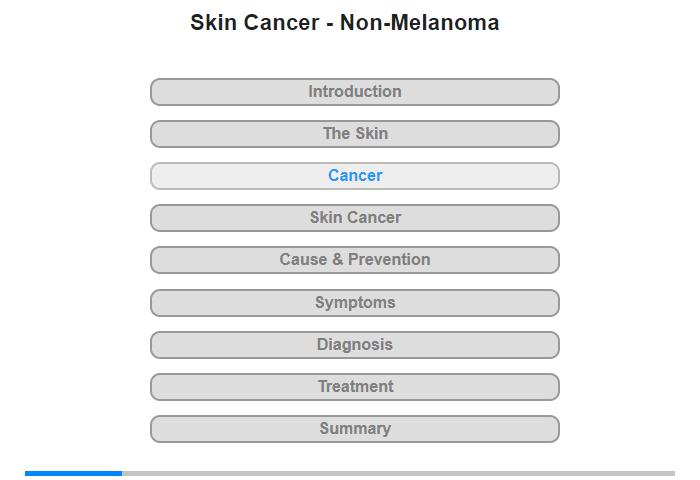The image size is (700, 480).
Task: Open the Diagnosis chapter
Action: (x=355, y=345)
